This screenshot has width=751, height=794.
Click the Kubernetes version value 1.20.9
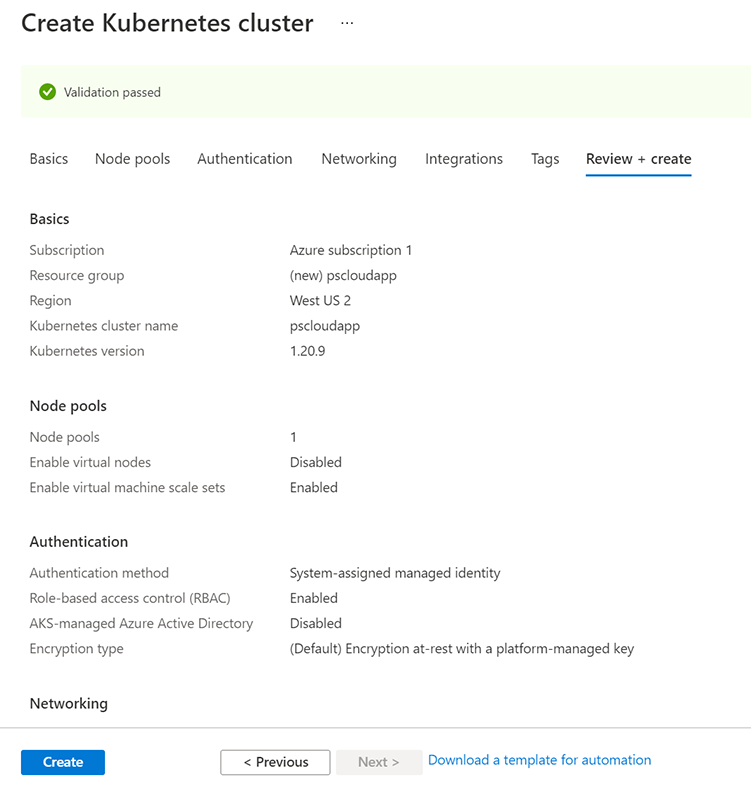coord(307,351)
